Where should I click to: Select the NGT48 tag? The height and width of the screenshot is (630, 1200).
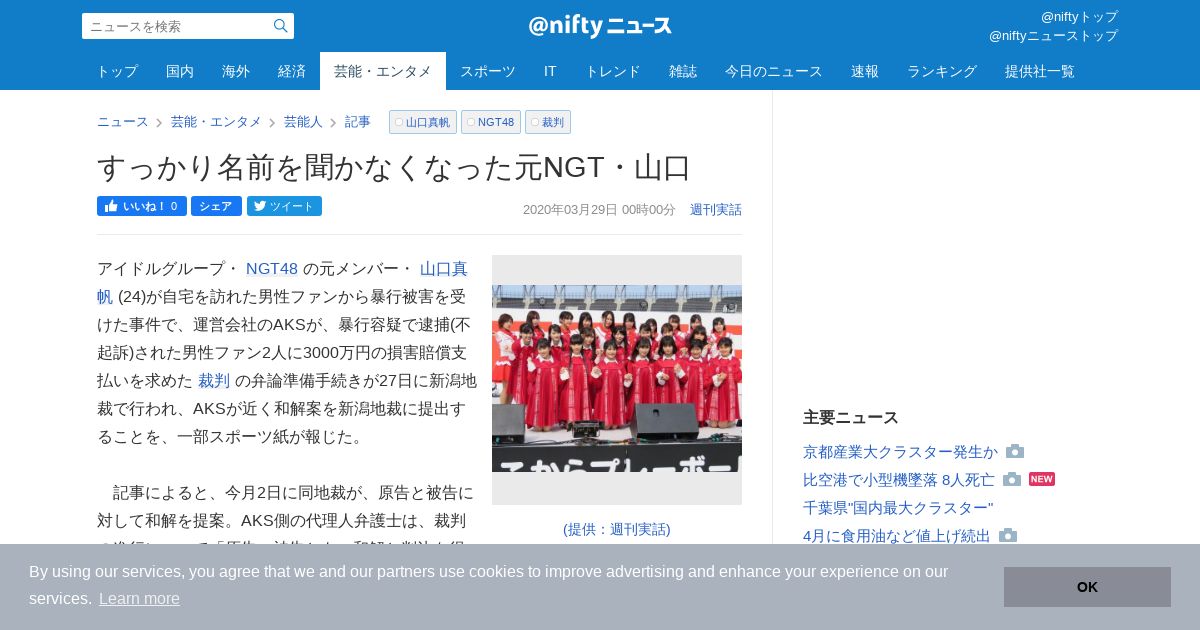491,122
